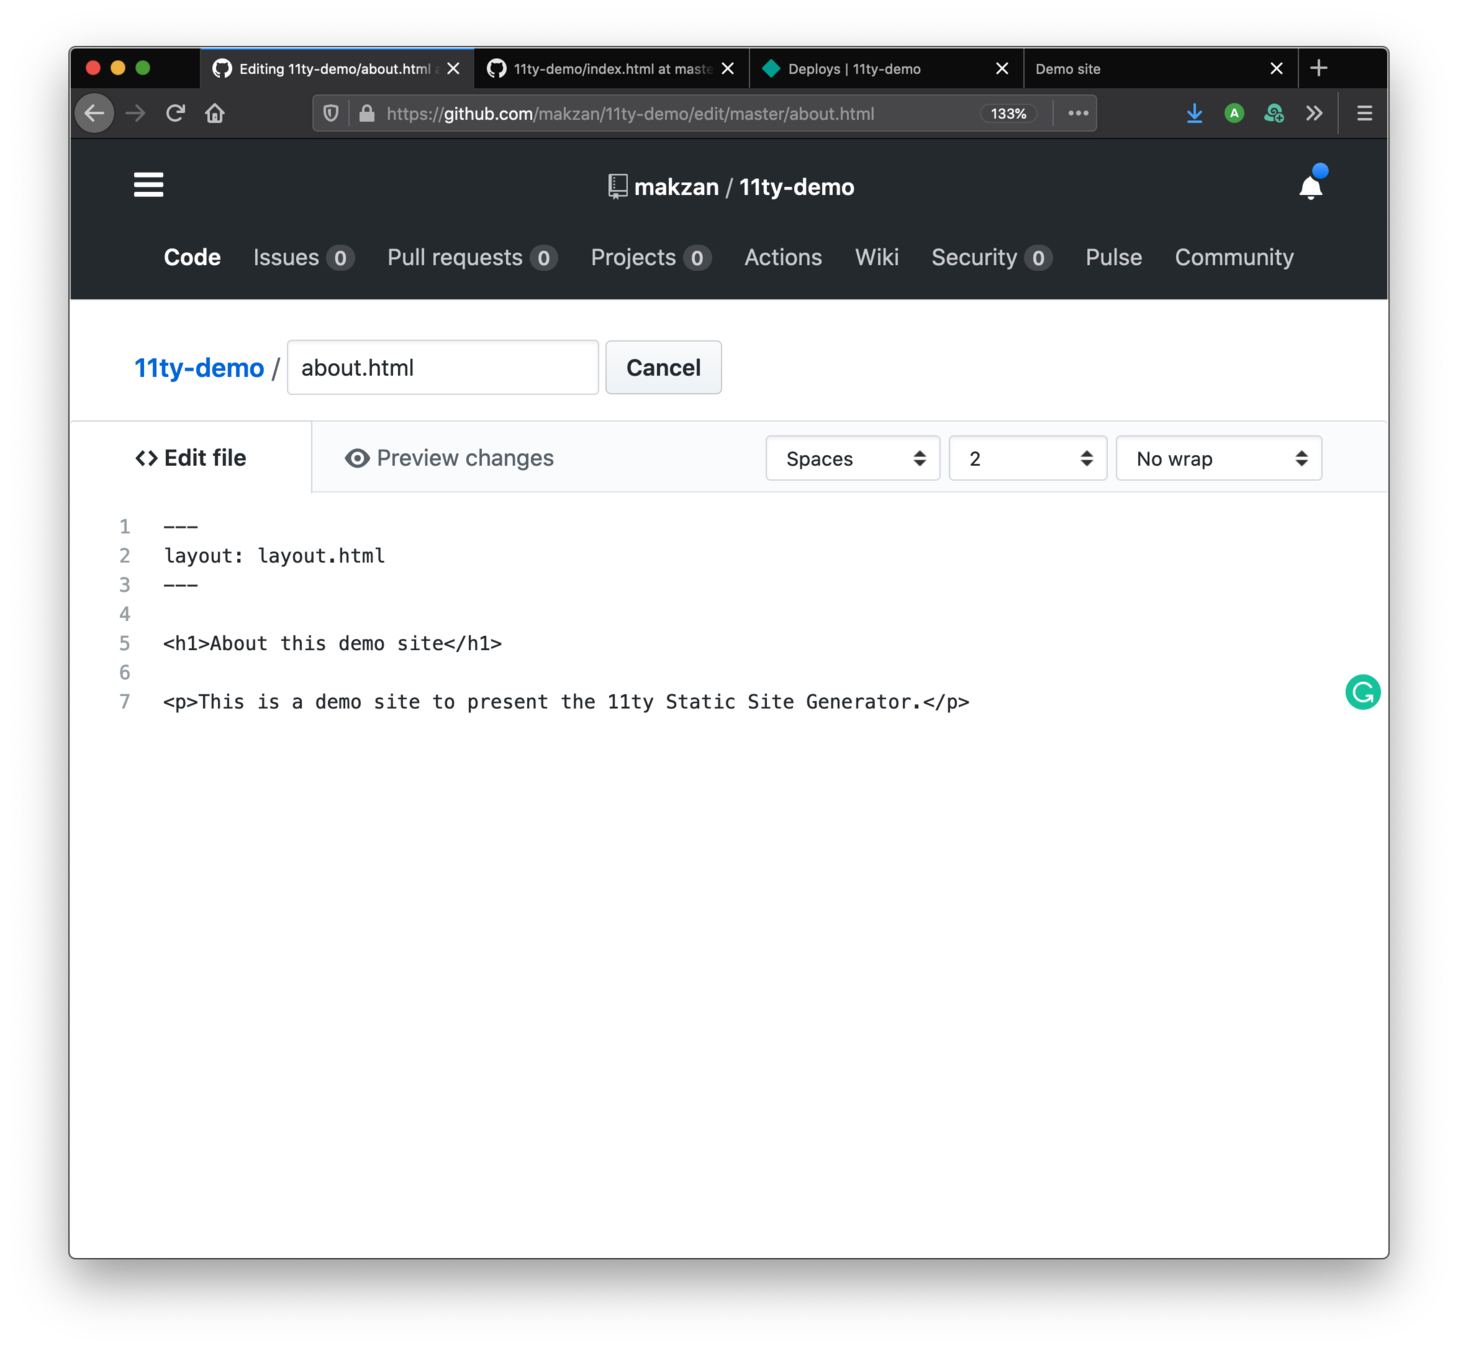Open the indent size 2 dropdown
1458x1350 pixels.
[1028, 459]
